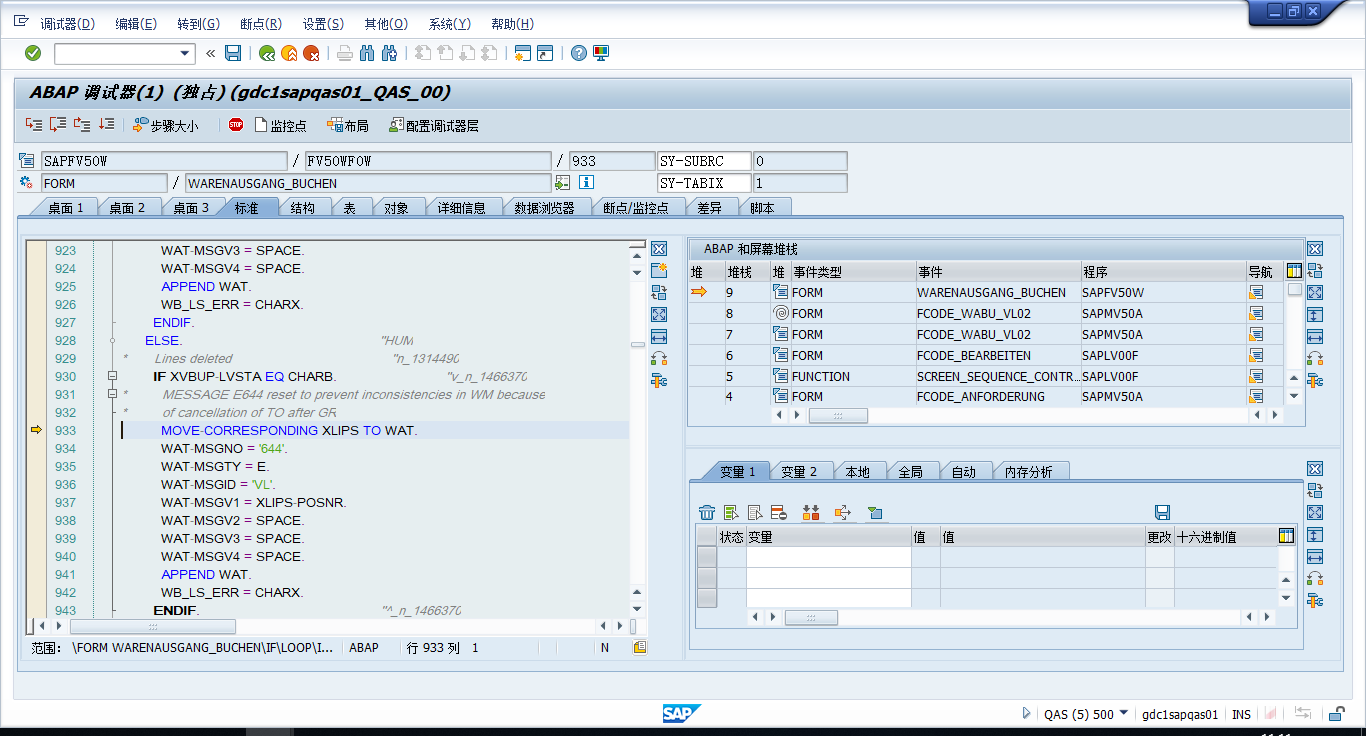This screenshot has height=736, width=1366.
Task: Click the 布局 button
Action: coord(348,126)
